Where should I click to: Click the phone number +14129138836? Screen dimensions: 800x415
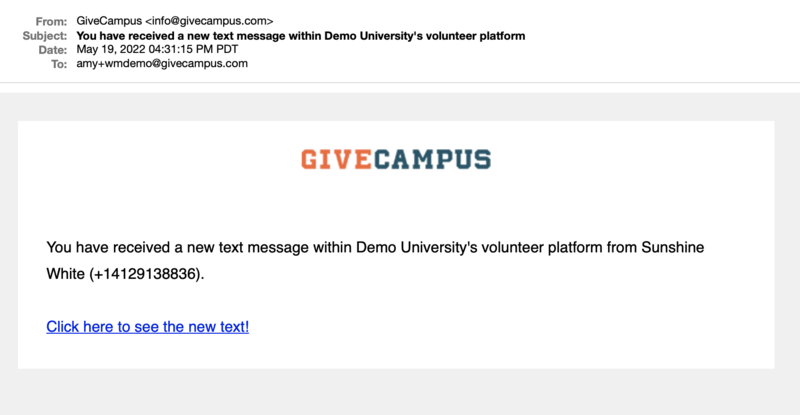click(145, 274)
